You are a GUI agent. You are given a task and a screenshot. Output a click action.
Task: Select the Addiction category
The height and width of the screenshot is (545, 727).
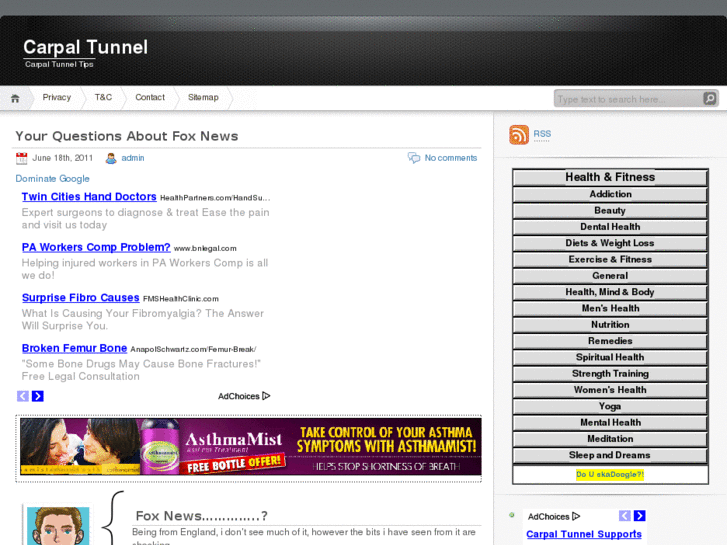click(x=610, y=194)
